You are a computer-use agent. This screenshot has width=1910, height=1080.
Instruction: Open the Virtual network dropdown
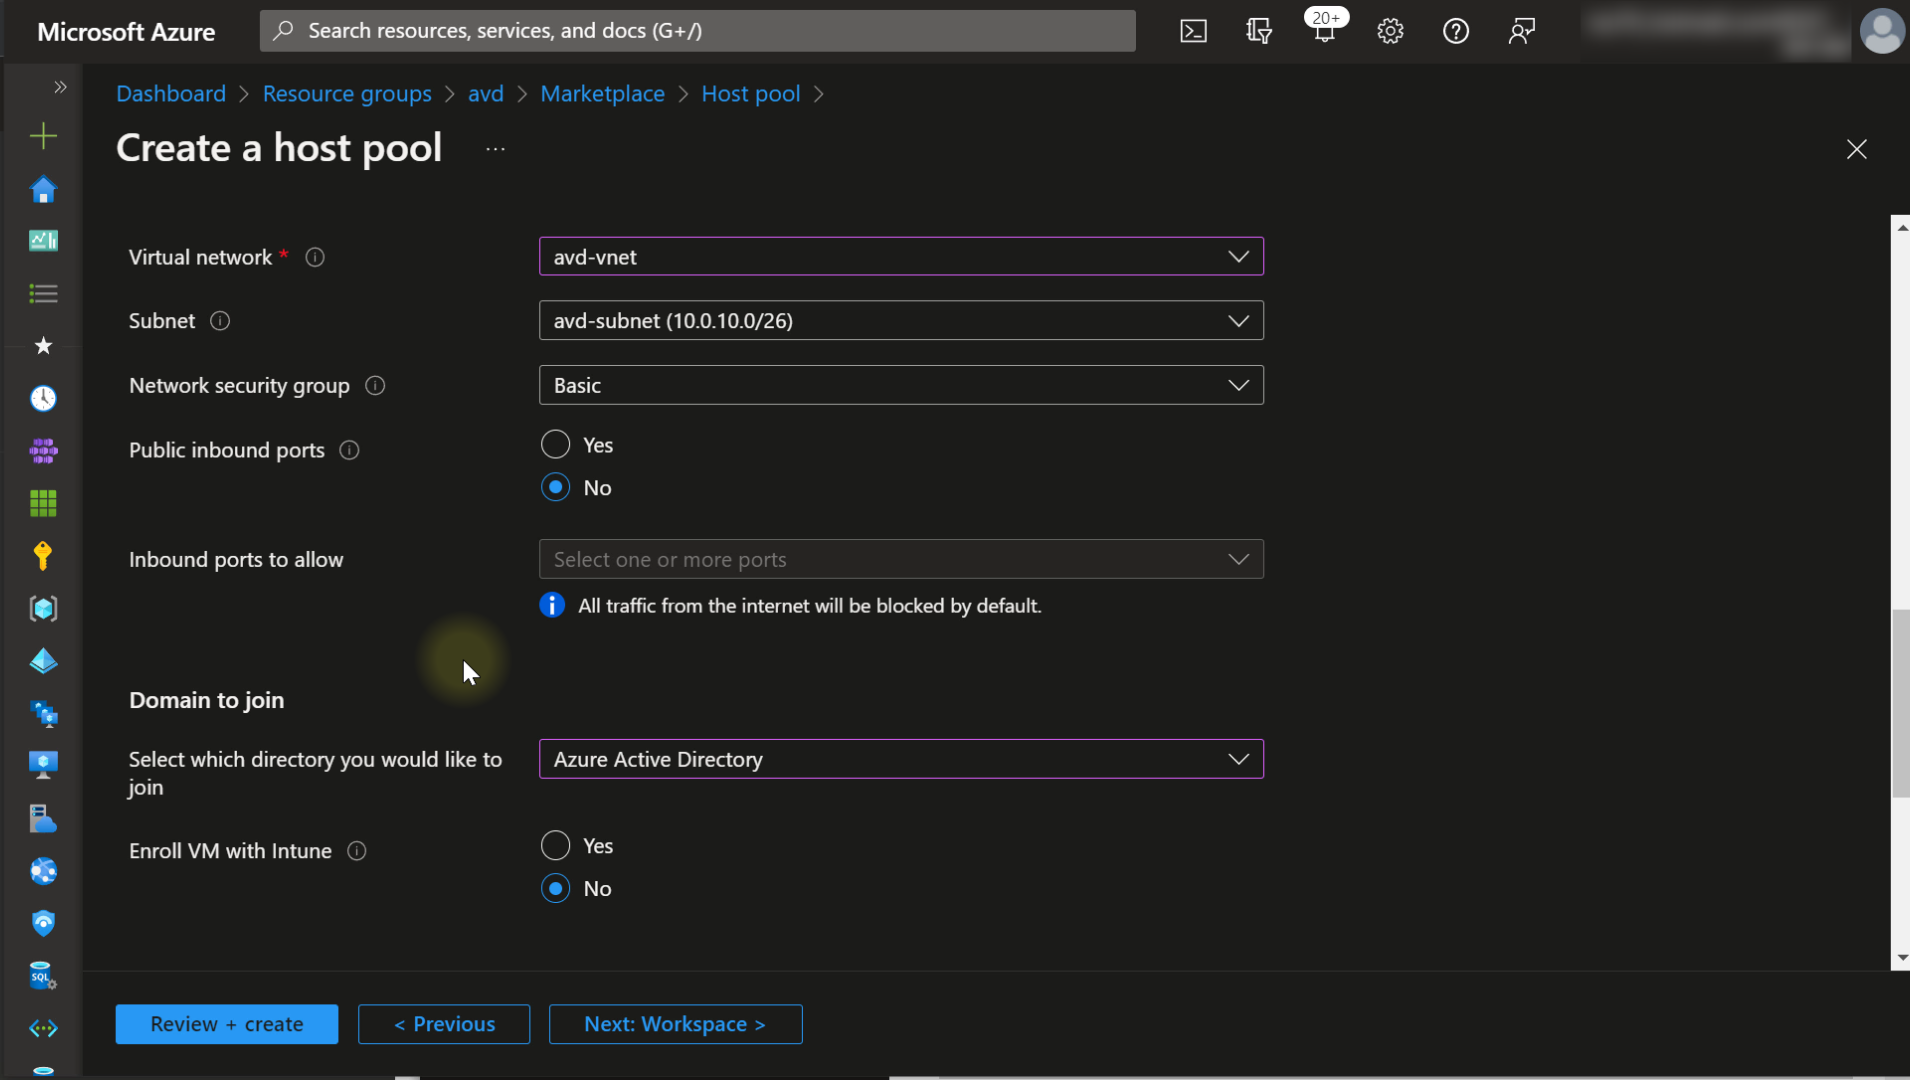point(900,257)
